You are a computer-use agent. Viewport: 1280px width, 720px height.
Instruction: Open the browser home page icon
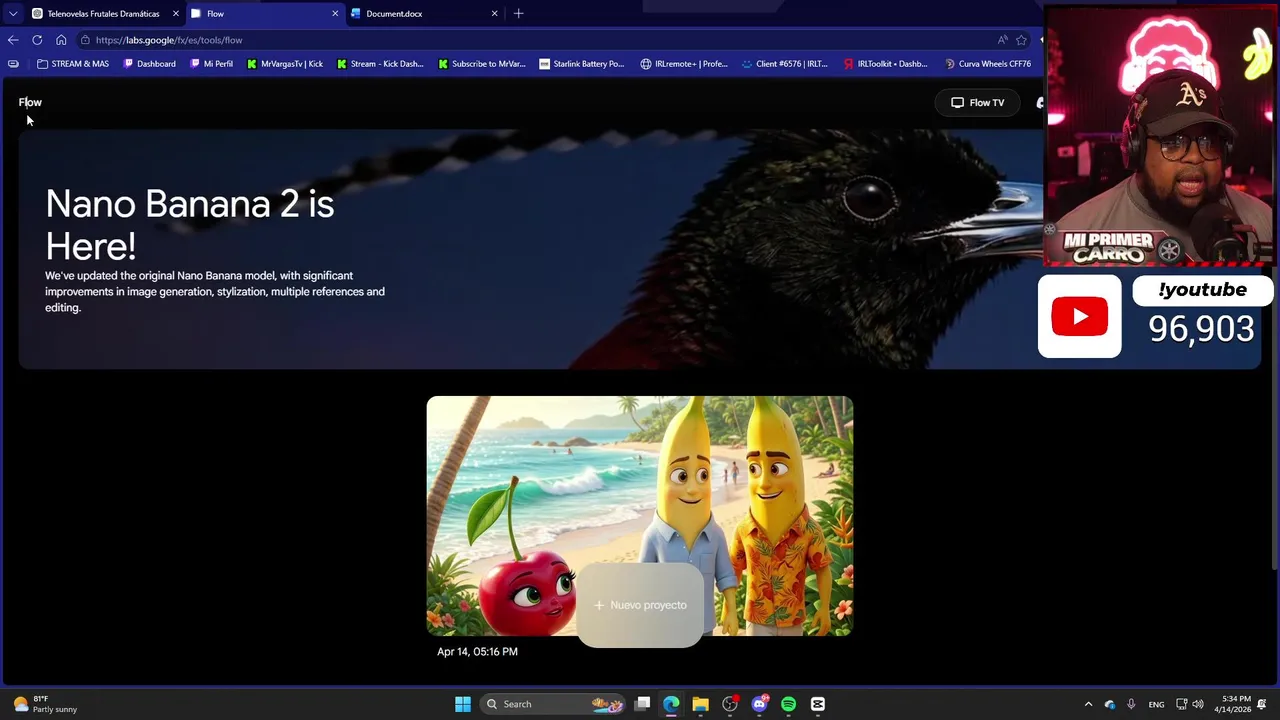pyautogui.click(x=61, y=40)
